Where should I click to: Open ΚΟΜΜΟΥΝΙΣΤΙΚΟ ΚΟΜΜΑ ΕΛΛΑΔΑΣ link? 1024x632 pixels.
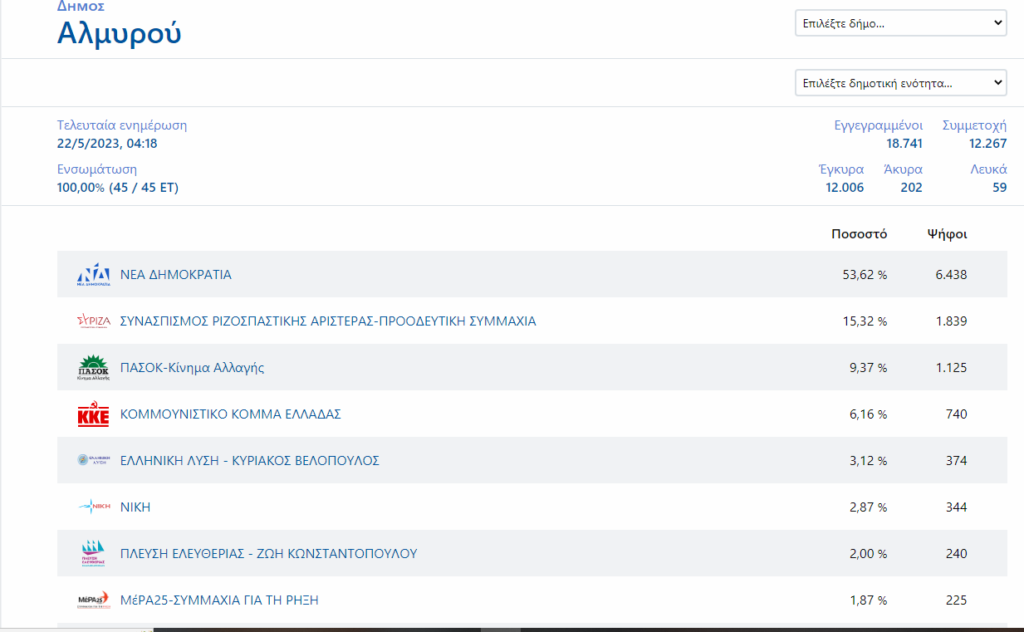(x=230, y=414)
